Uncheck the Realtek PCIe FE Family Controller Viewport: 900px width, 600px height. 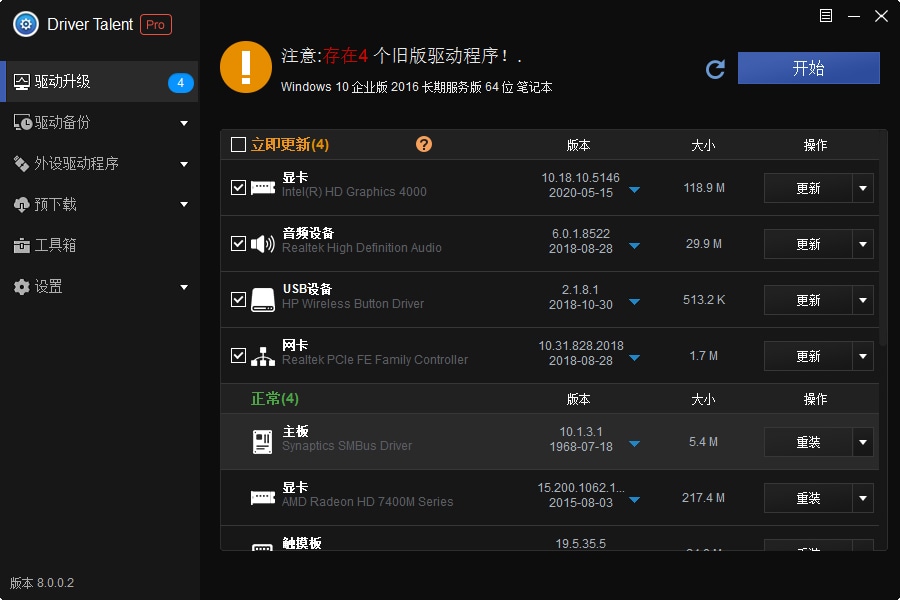[238, 355]
